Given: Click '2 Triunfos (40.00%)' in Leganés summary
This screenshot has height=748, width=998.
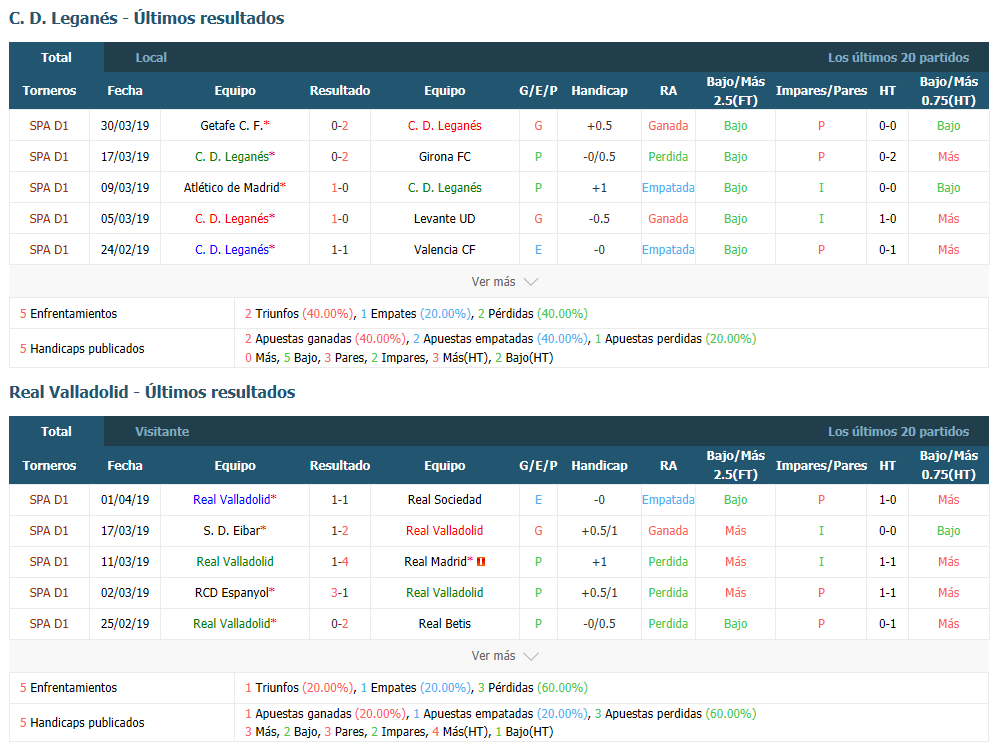Looking at the screenshot, I should 299,314.
